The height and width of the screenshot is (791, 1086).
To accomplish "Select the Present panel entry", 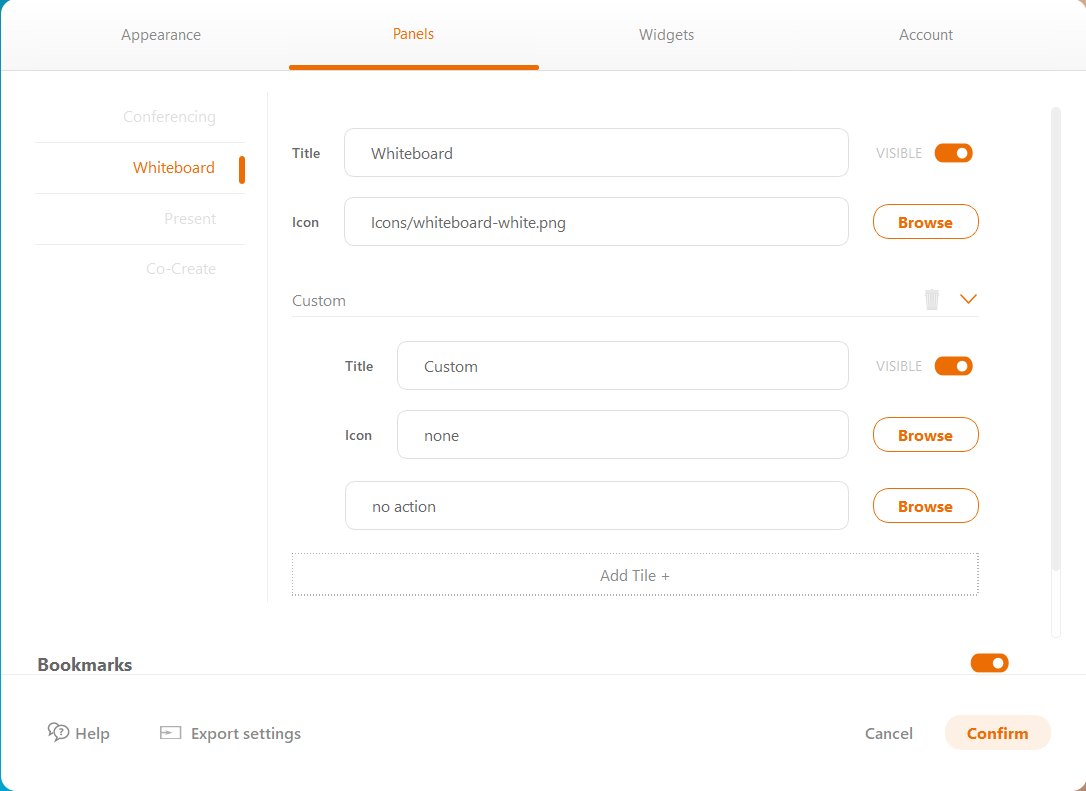I will 190,219.
